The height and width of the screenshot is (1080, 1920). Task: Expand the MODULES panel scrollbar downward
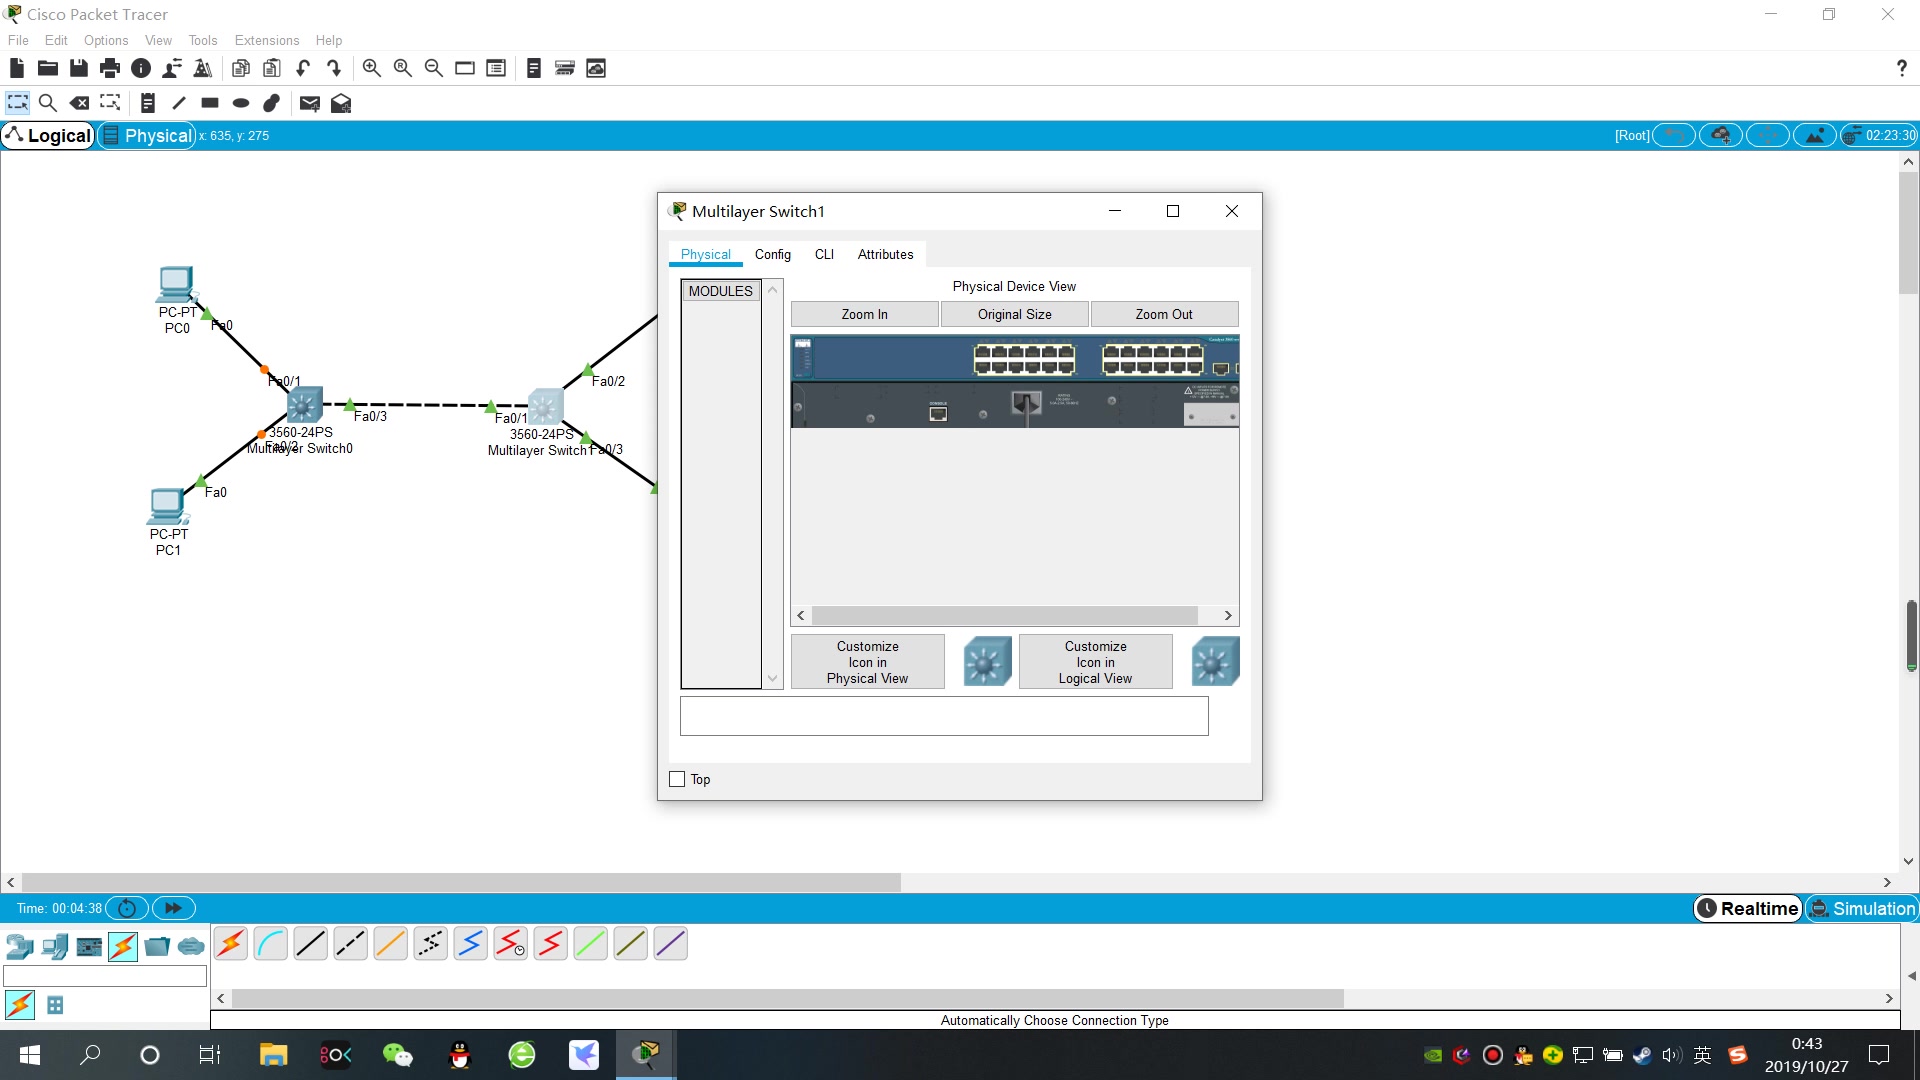771,679
